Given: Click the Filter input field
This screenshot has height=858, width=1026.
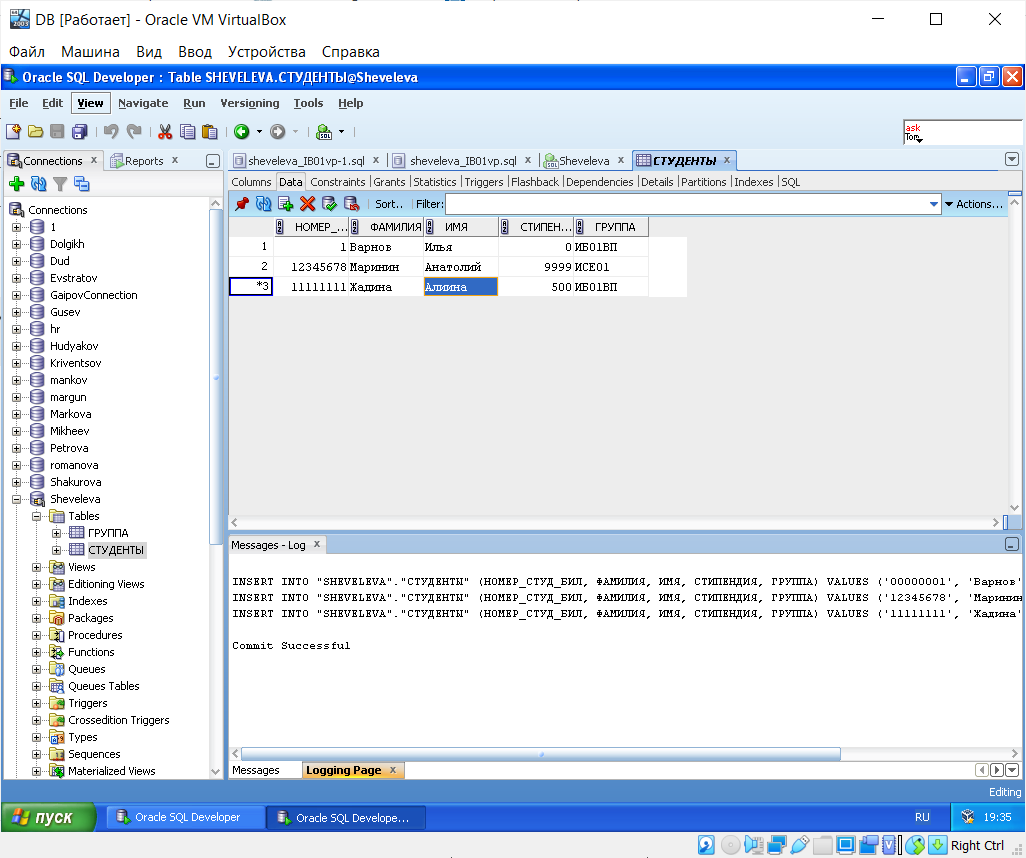Looking at the screenshot, I should click(x=686, y=204).
